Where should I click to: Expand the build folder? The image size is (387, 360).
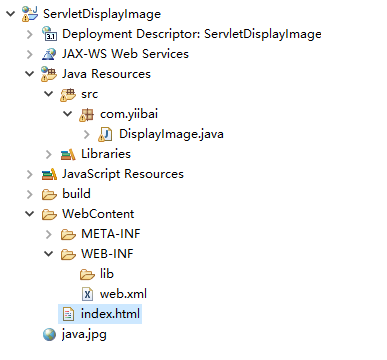tap(30, 194)
